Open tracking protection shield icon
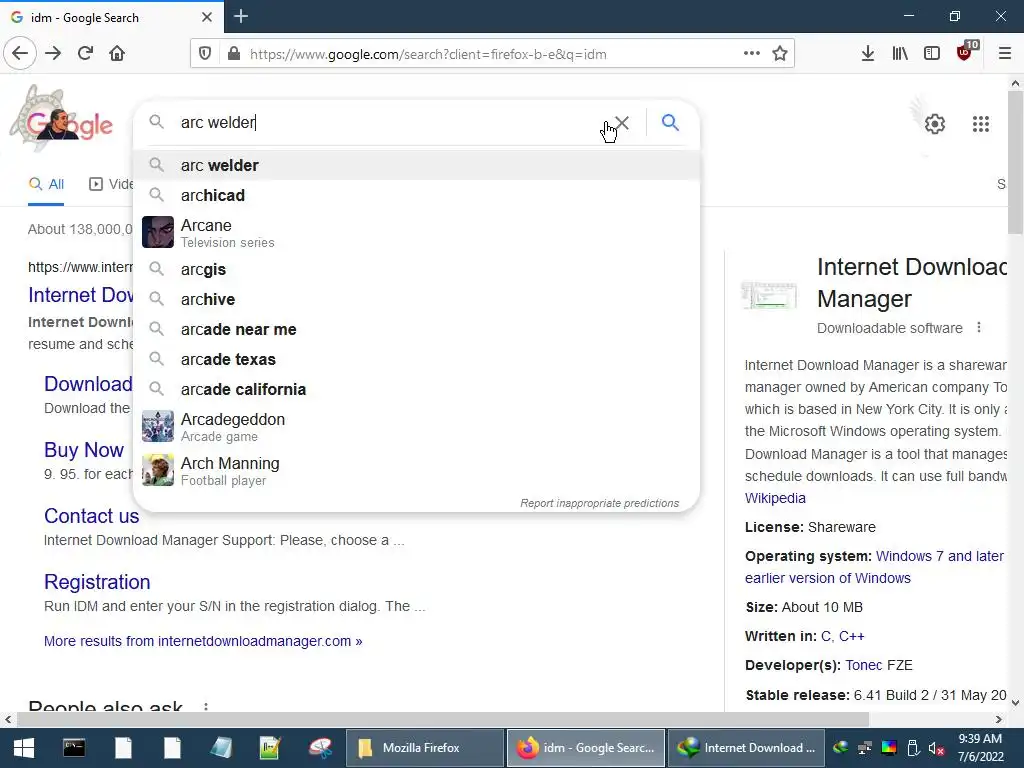 204,54
